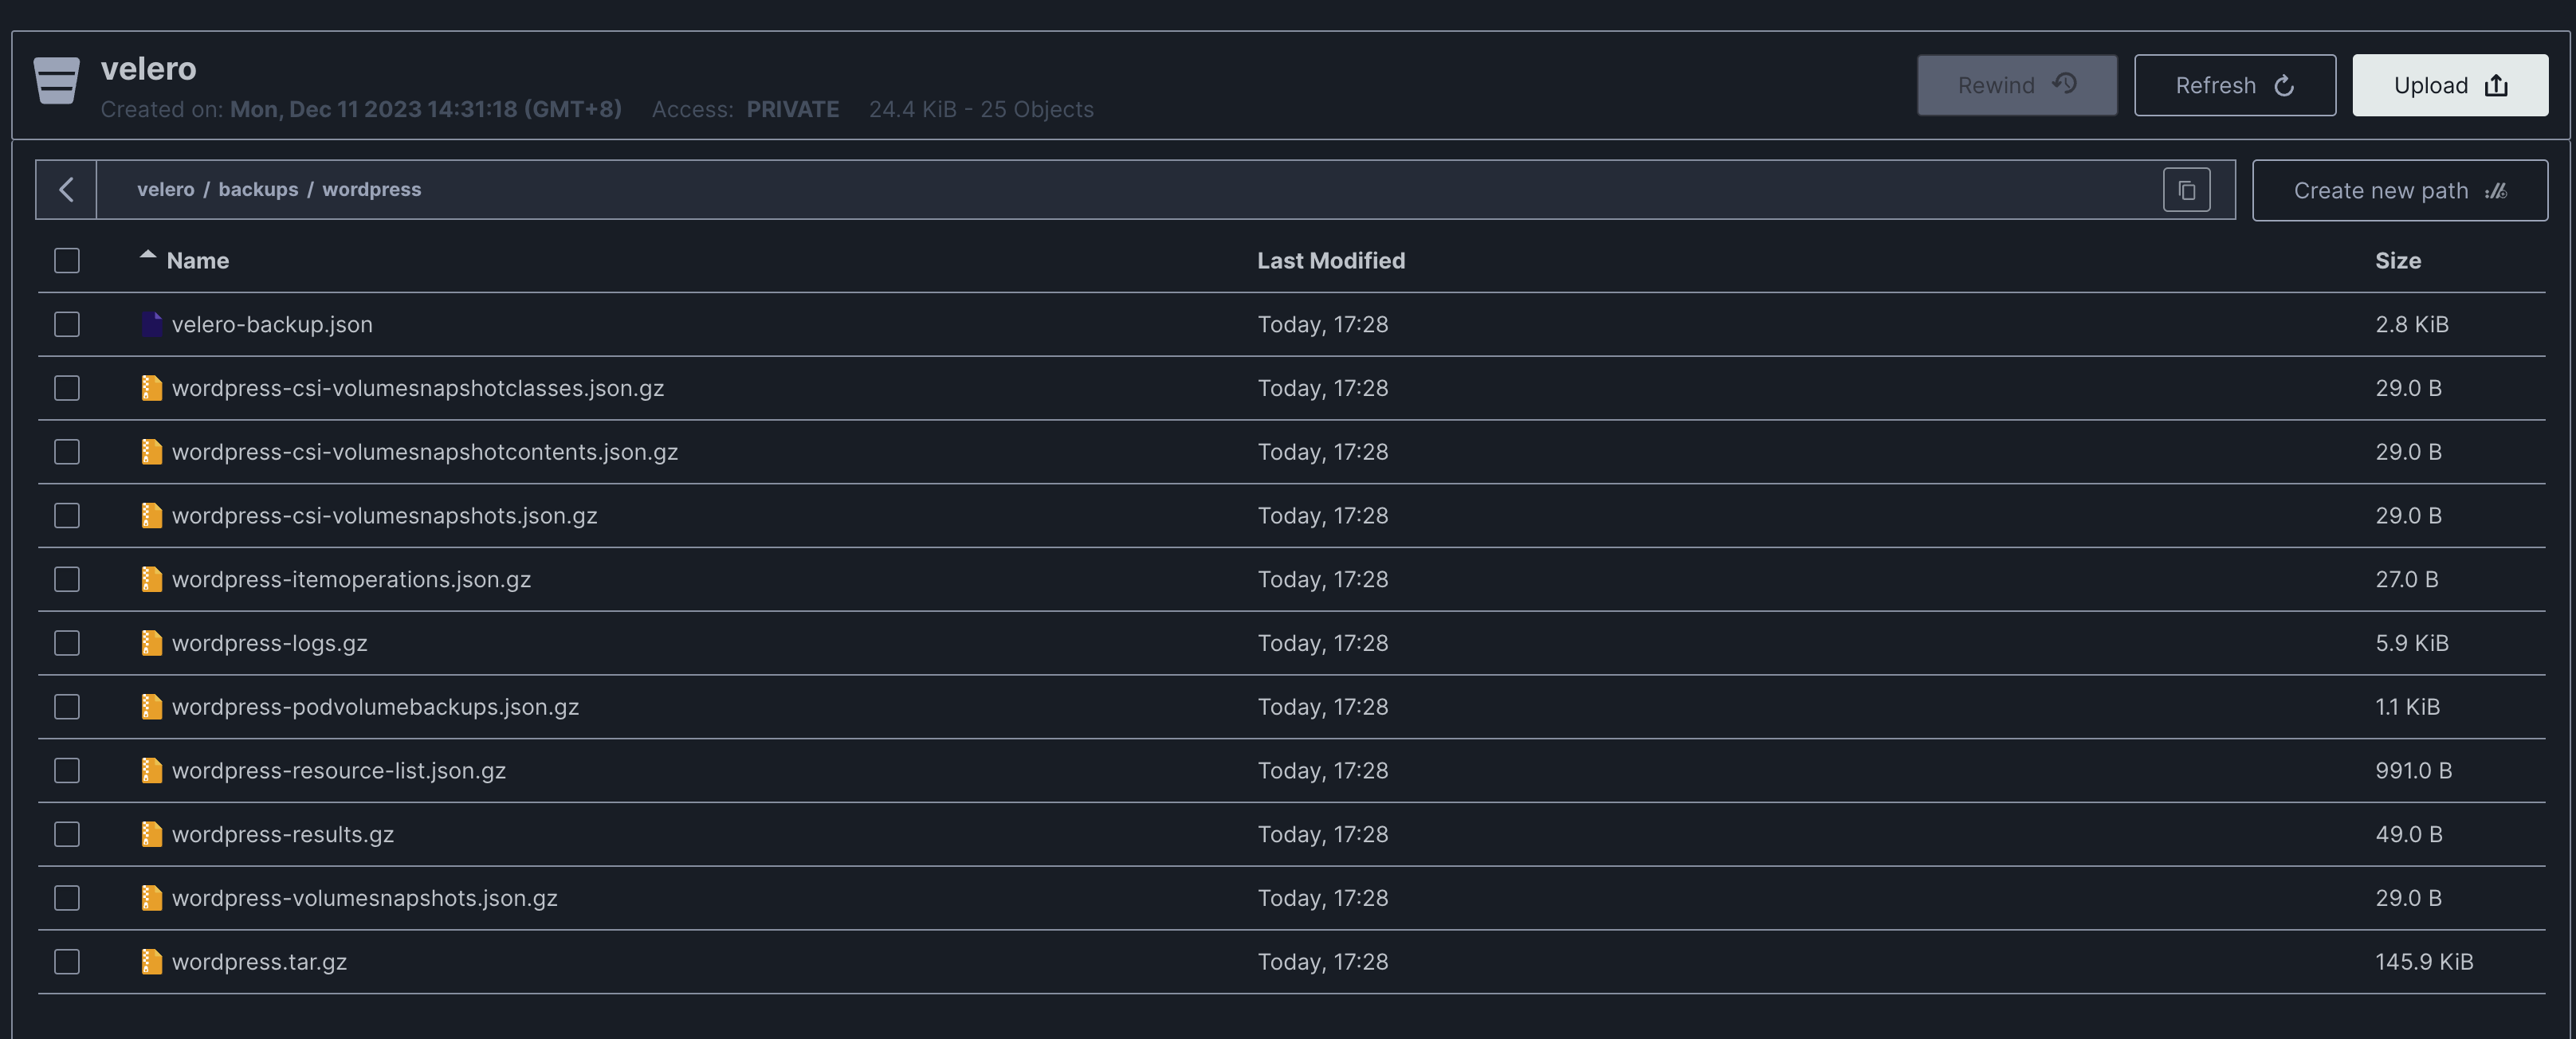
Task: Sort by Size column header
Action: click(x=2397, y=261)
